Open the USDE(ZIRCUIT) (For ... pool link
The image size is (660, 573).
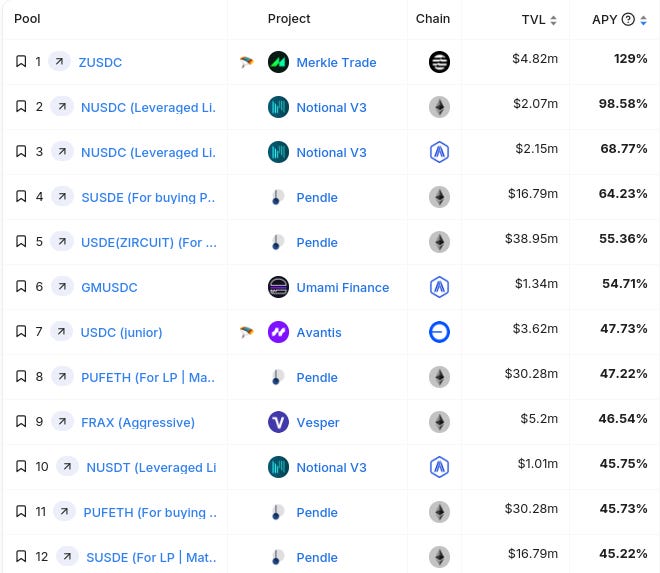pyautogui.click(x=149, y=243)
